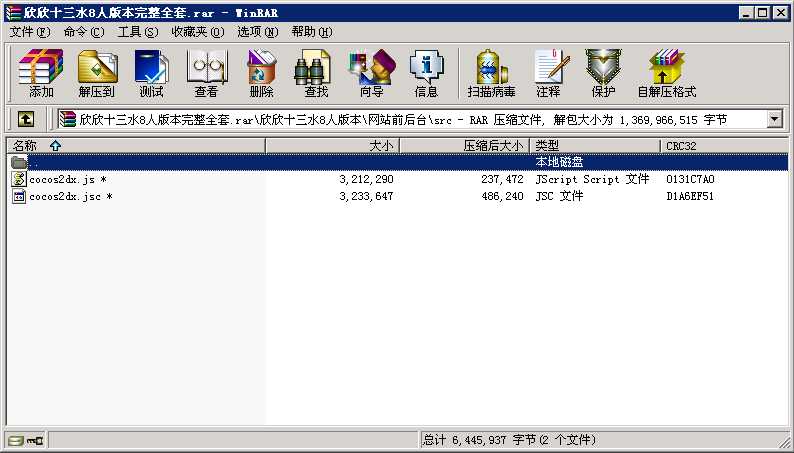Show archive Info (信息) icon
This screenshot has width=794, height=453.
click(426, 73)
